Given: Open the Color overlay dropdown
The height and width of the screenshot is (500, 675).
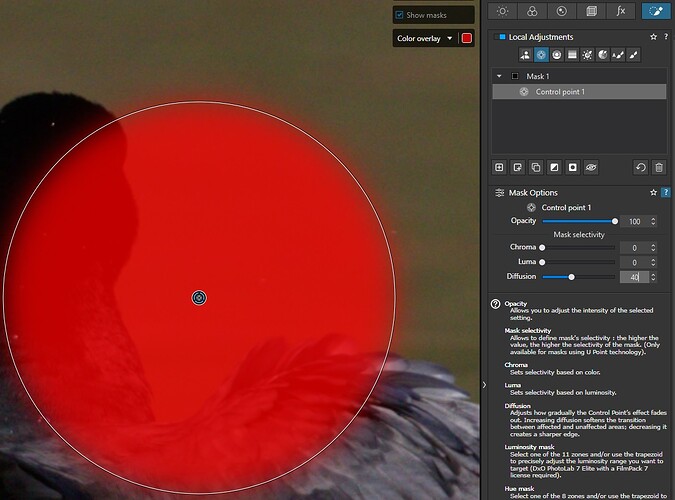Looking at the screenshot, I should click(425, 39).
